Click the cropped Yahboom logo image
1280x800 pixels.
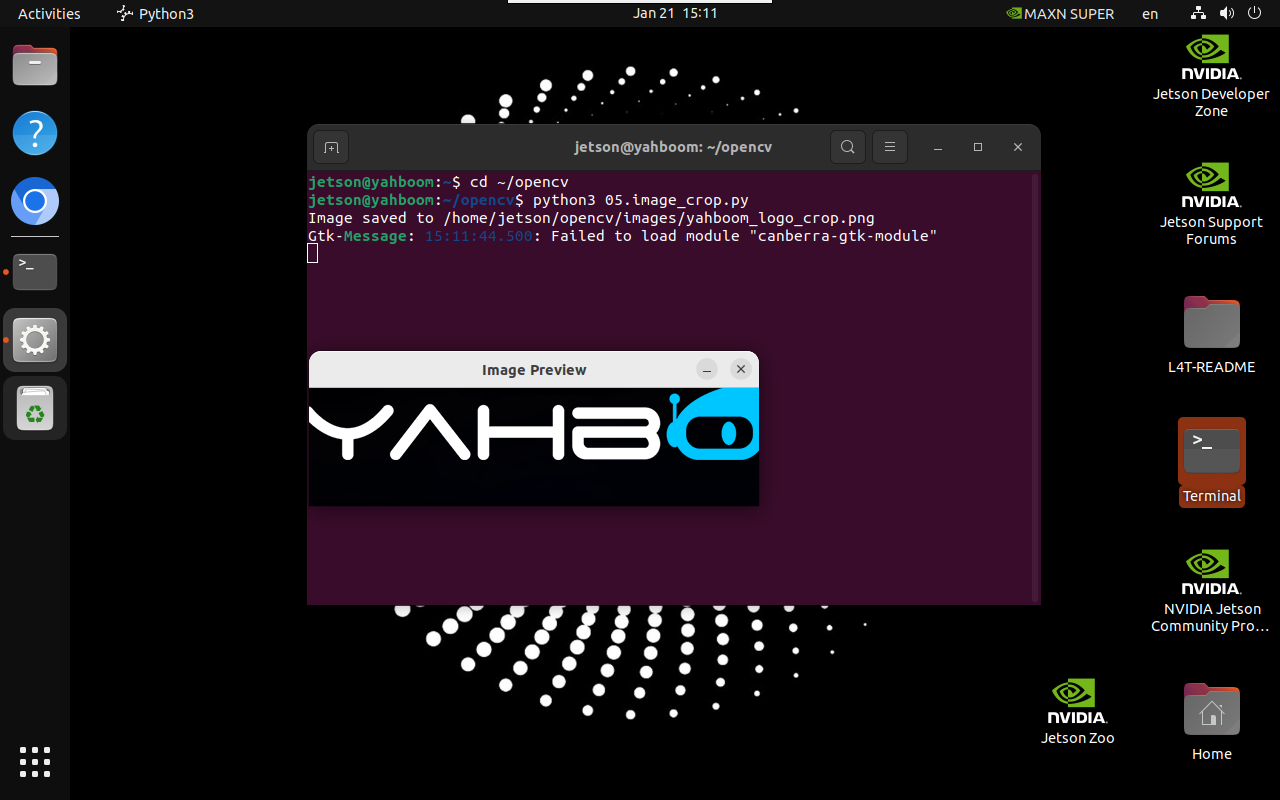[x=534, y=447]
